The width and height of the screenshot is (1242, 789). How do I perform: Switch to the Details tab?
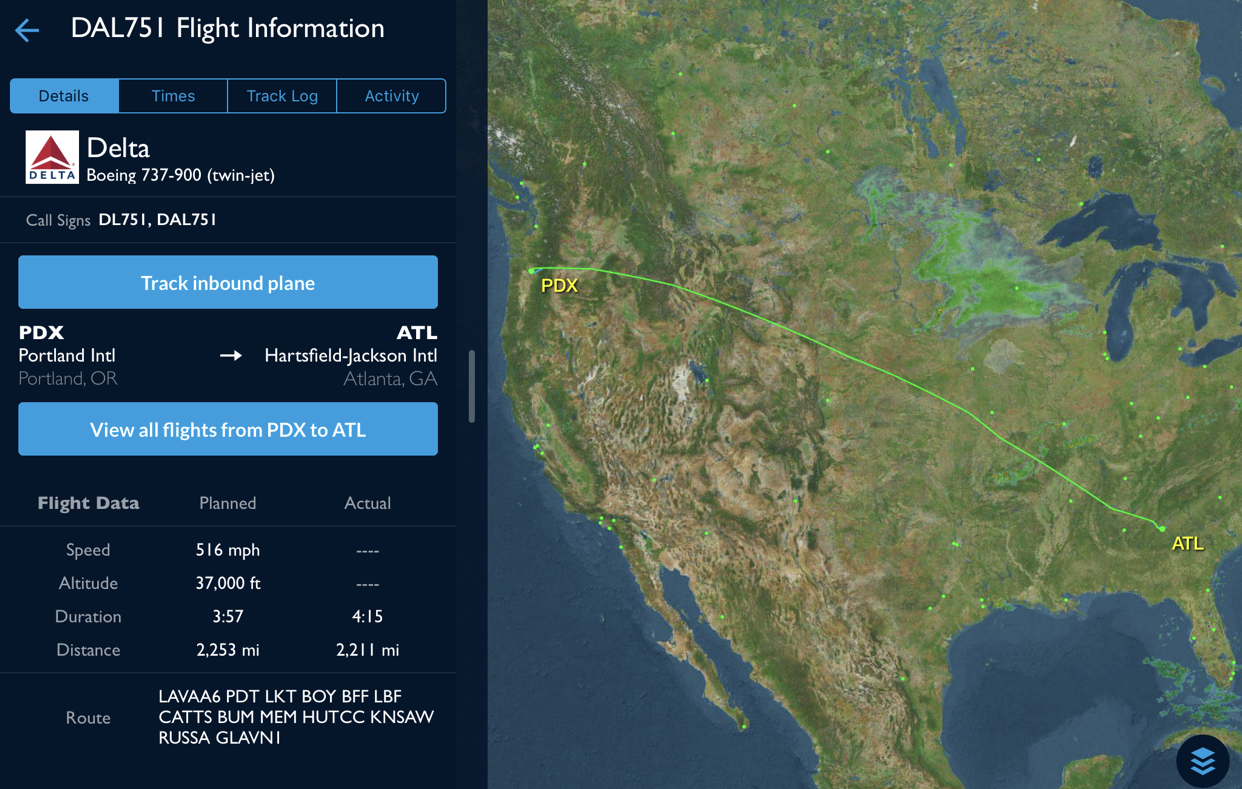(x=64, y=96)
